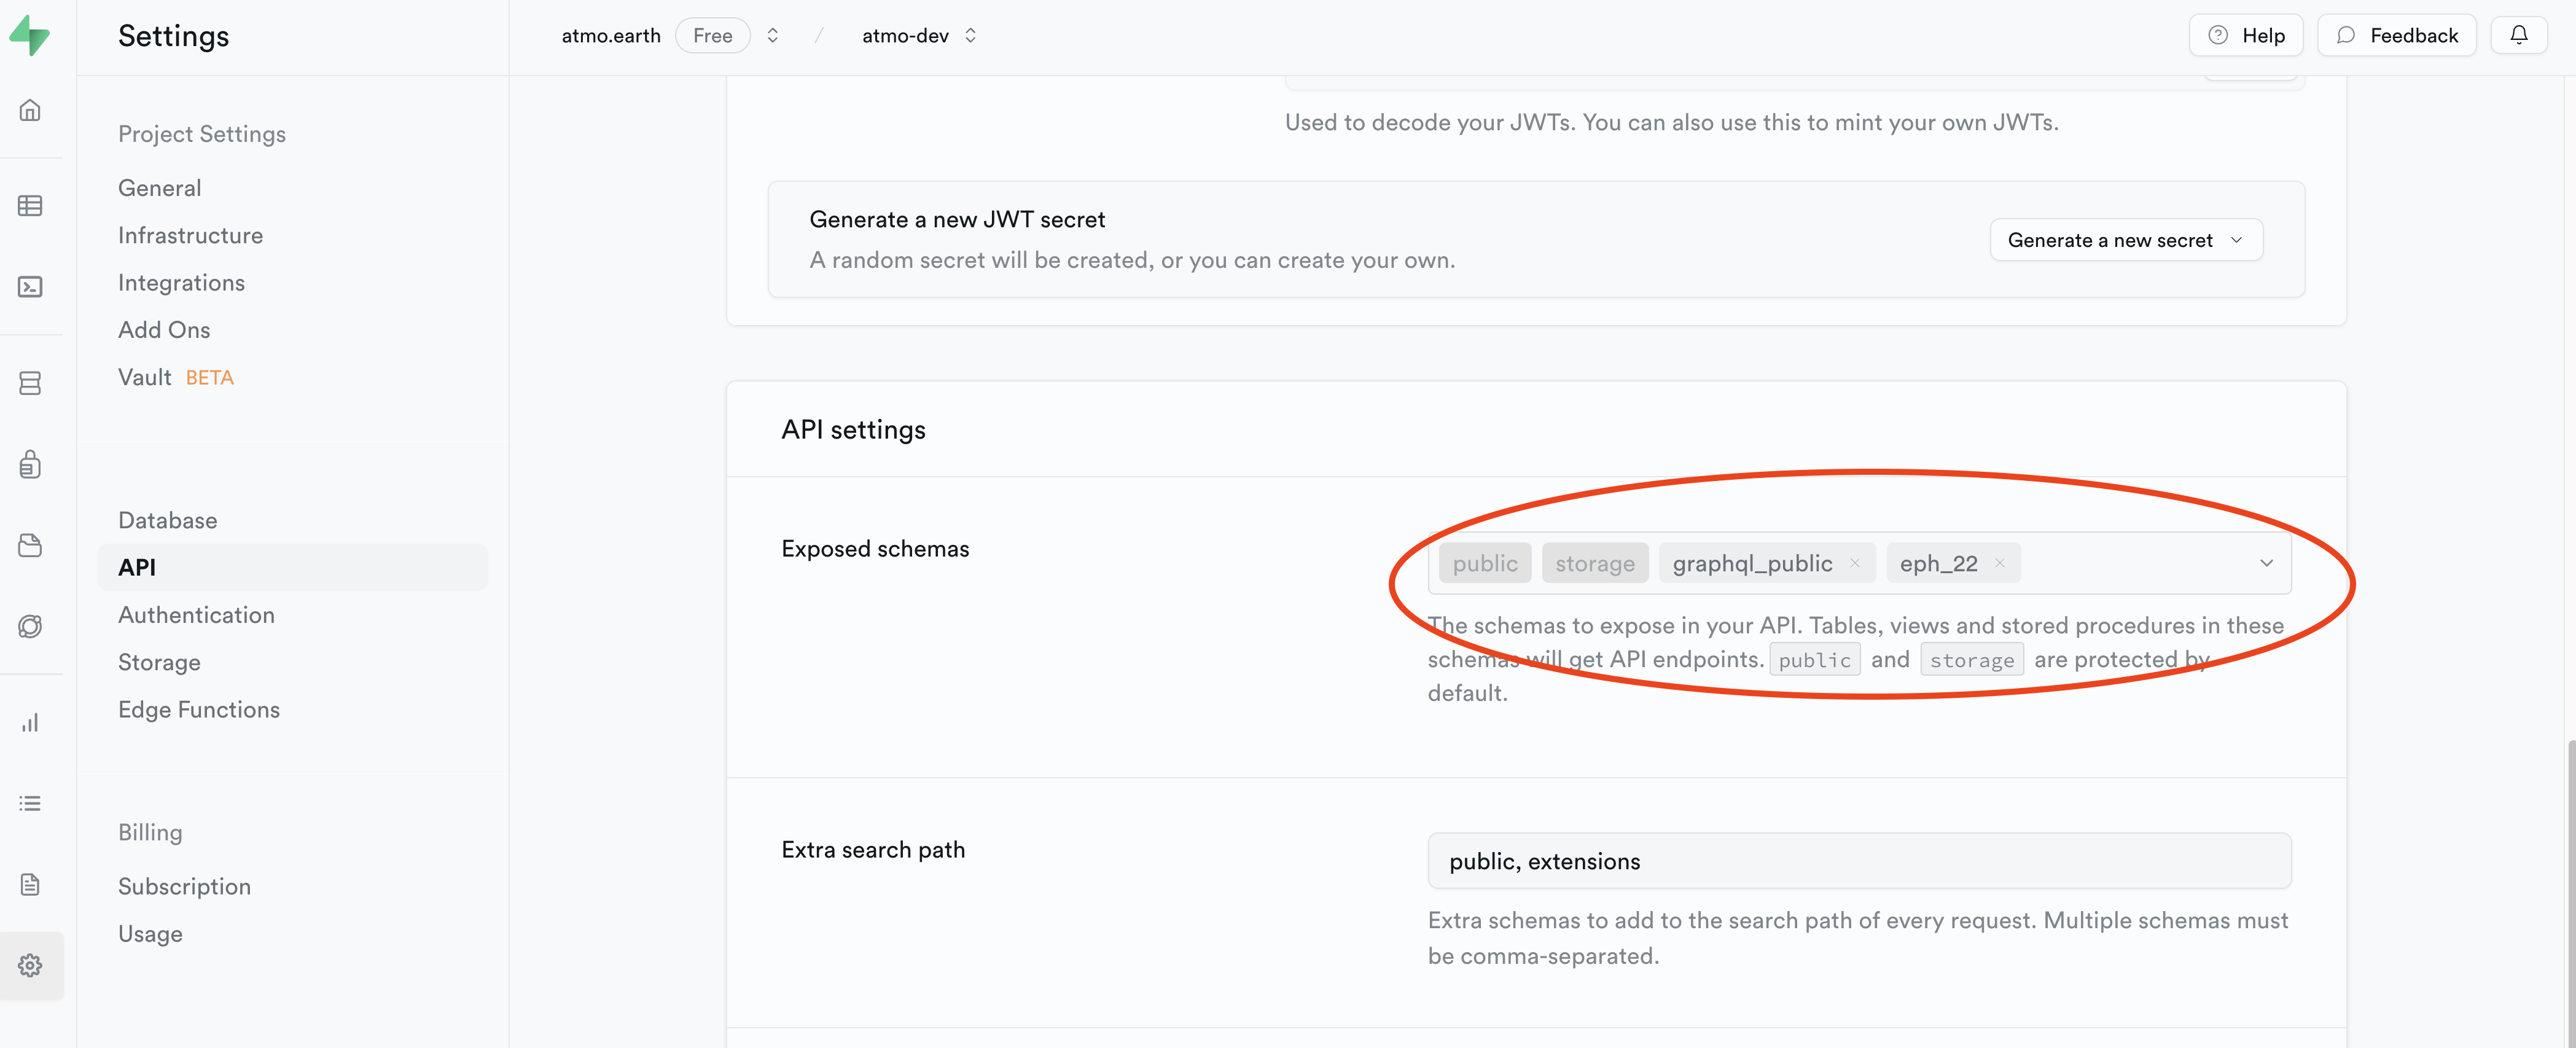Go to Authentication settings

[x=196, y=615]
